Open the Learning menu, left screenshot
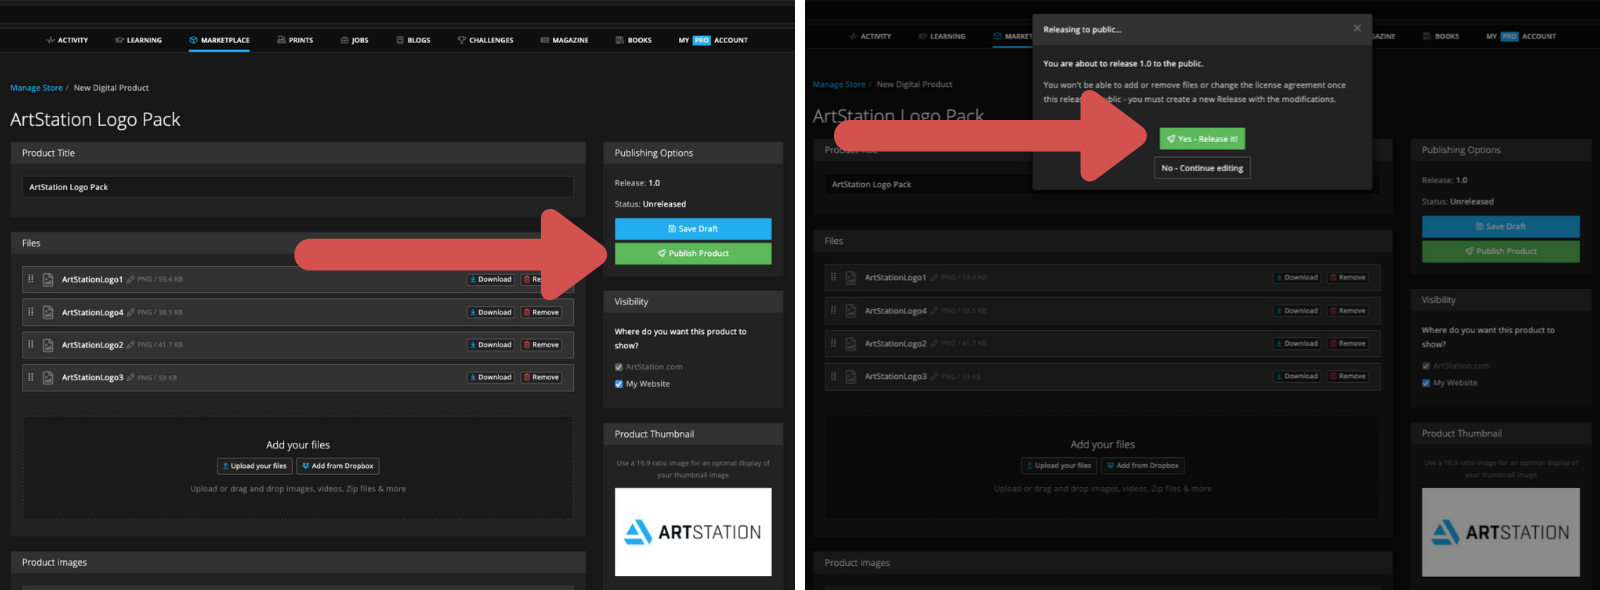The image size is (1600, 590). 138,40
